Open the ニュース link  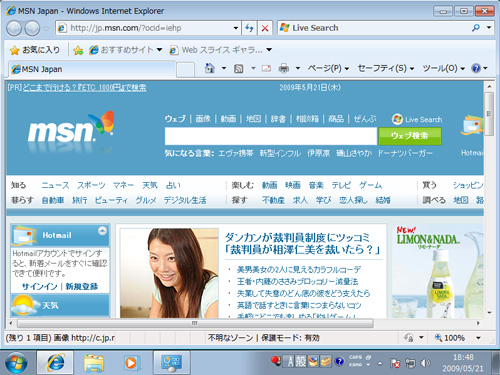pyautogui.click(x=55, y=185)
